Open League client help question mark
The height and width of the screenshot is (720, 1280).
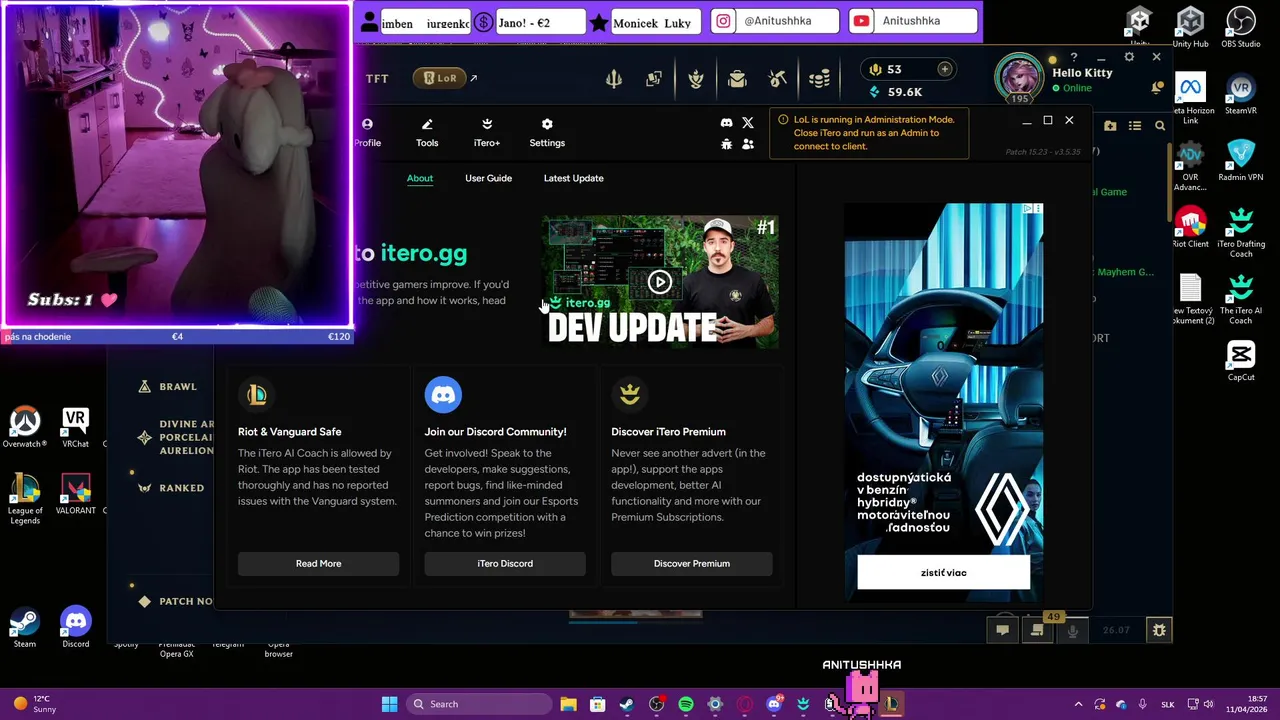[x=1074, y=58]
